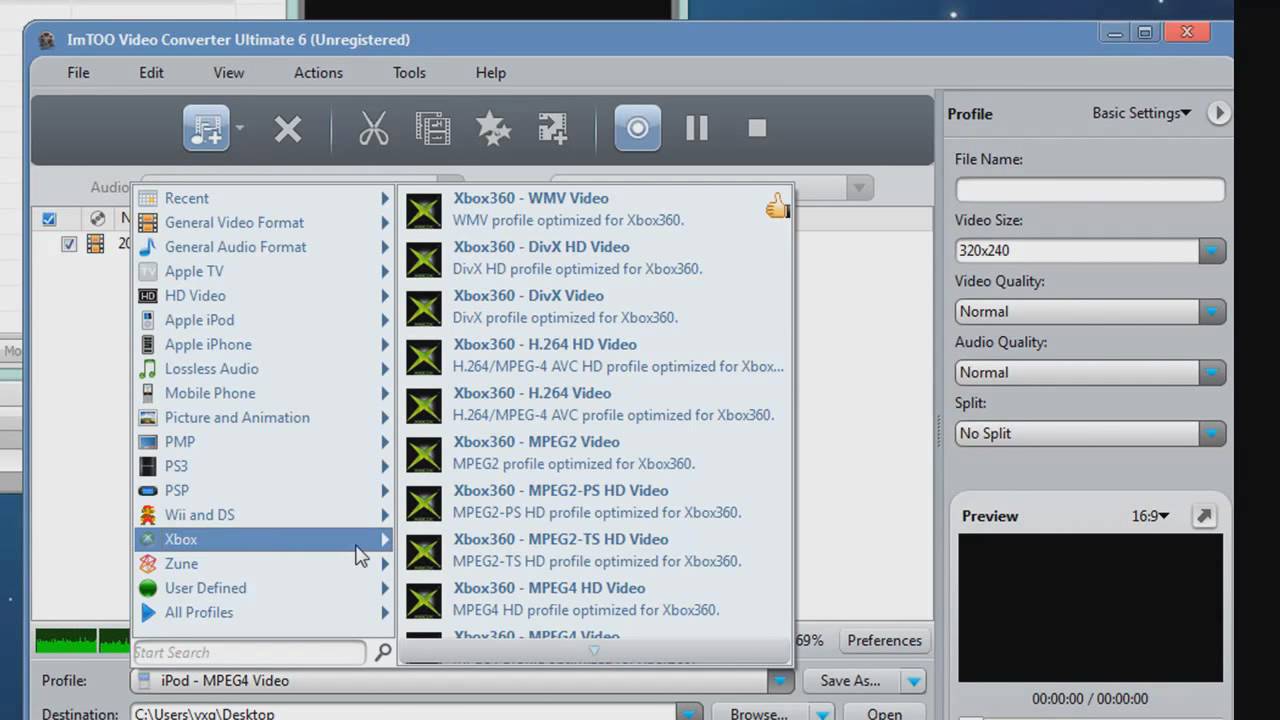Click the Xbox360 - DivX HD Video icon
Image resolution: width=1280 pixels, height=720 pixels.
pos(424,260)
